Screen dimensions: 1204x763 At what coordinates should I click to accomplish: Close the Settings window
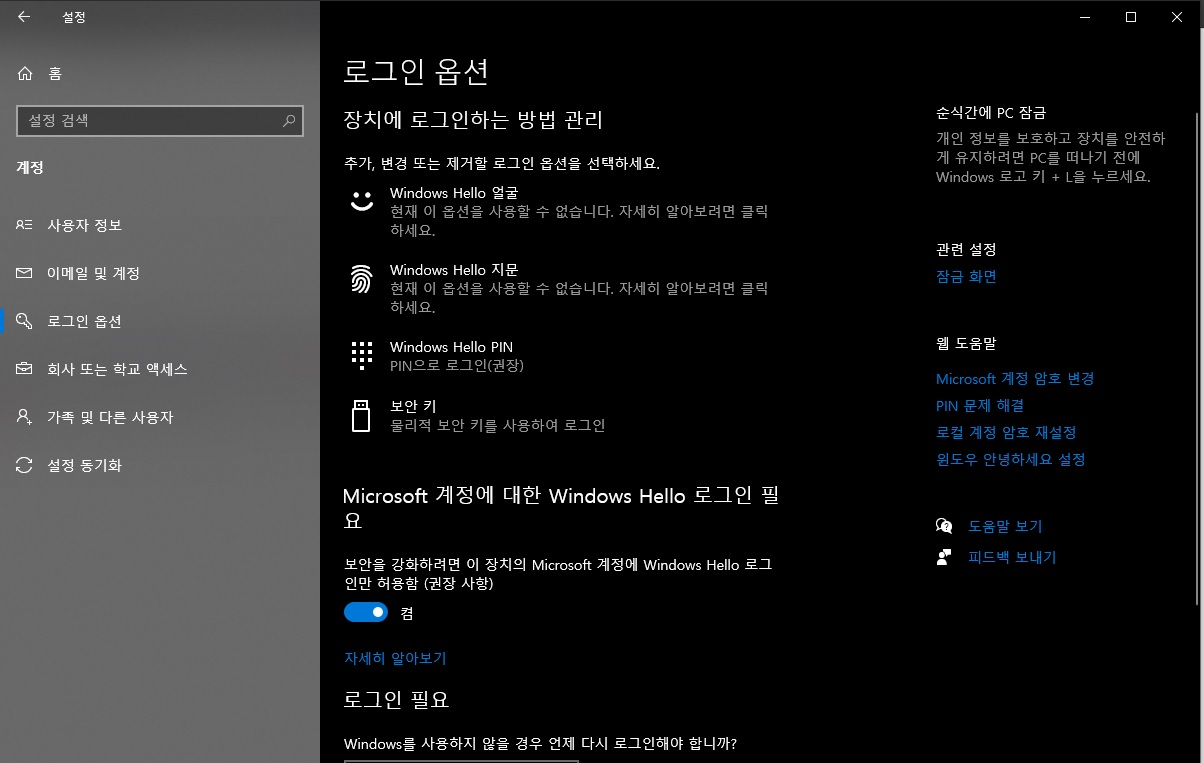tap(1178, 17)
